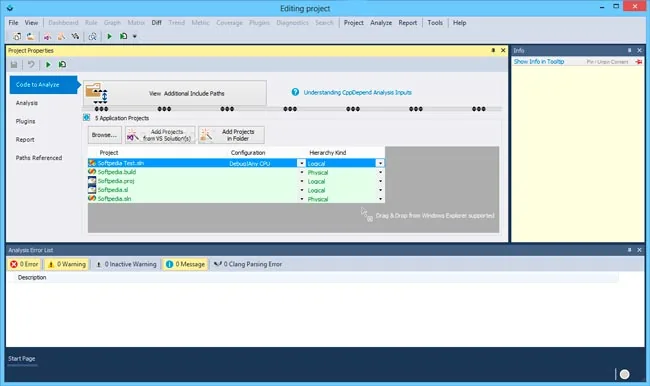Screen dimensions: 650x386
Task: Select the Softpedia.build project row
Action: [x=236, y=172]
